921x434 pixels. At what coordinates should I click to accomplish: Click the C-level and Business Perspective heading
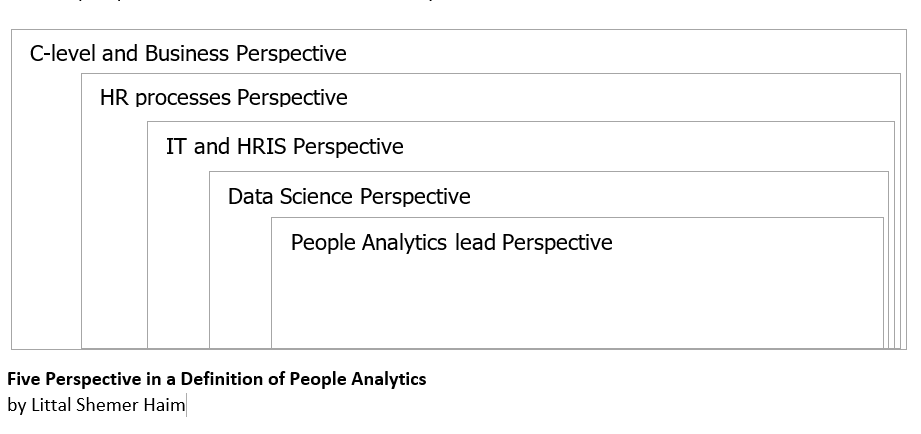188,54
